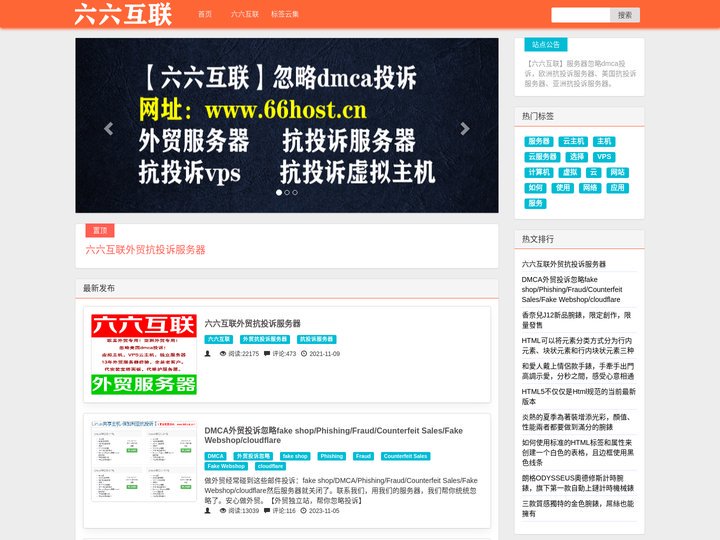Click the 使用 hot tag
This screenshot has height=540, width=720.
click(x=562, y=188)
